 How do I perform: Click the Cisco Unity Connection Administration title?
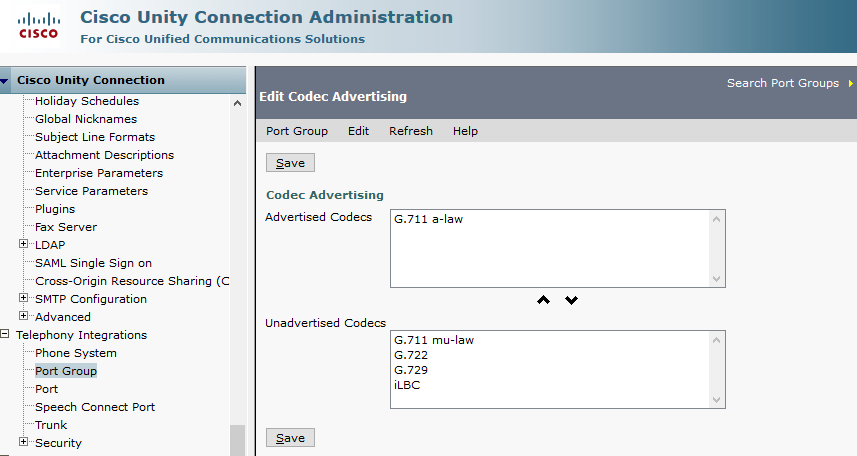tap(267, 17)
